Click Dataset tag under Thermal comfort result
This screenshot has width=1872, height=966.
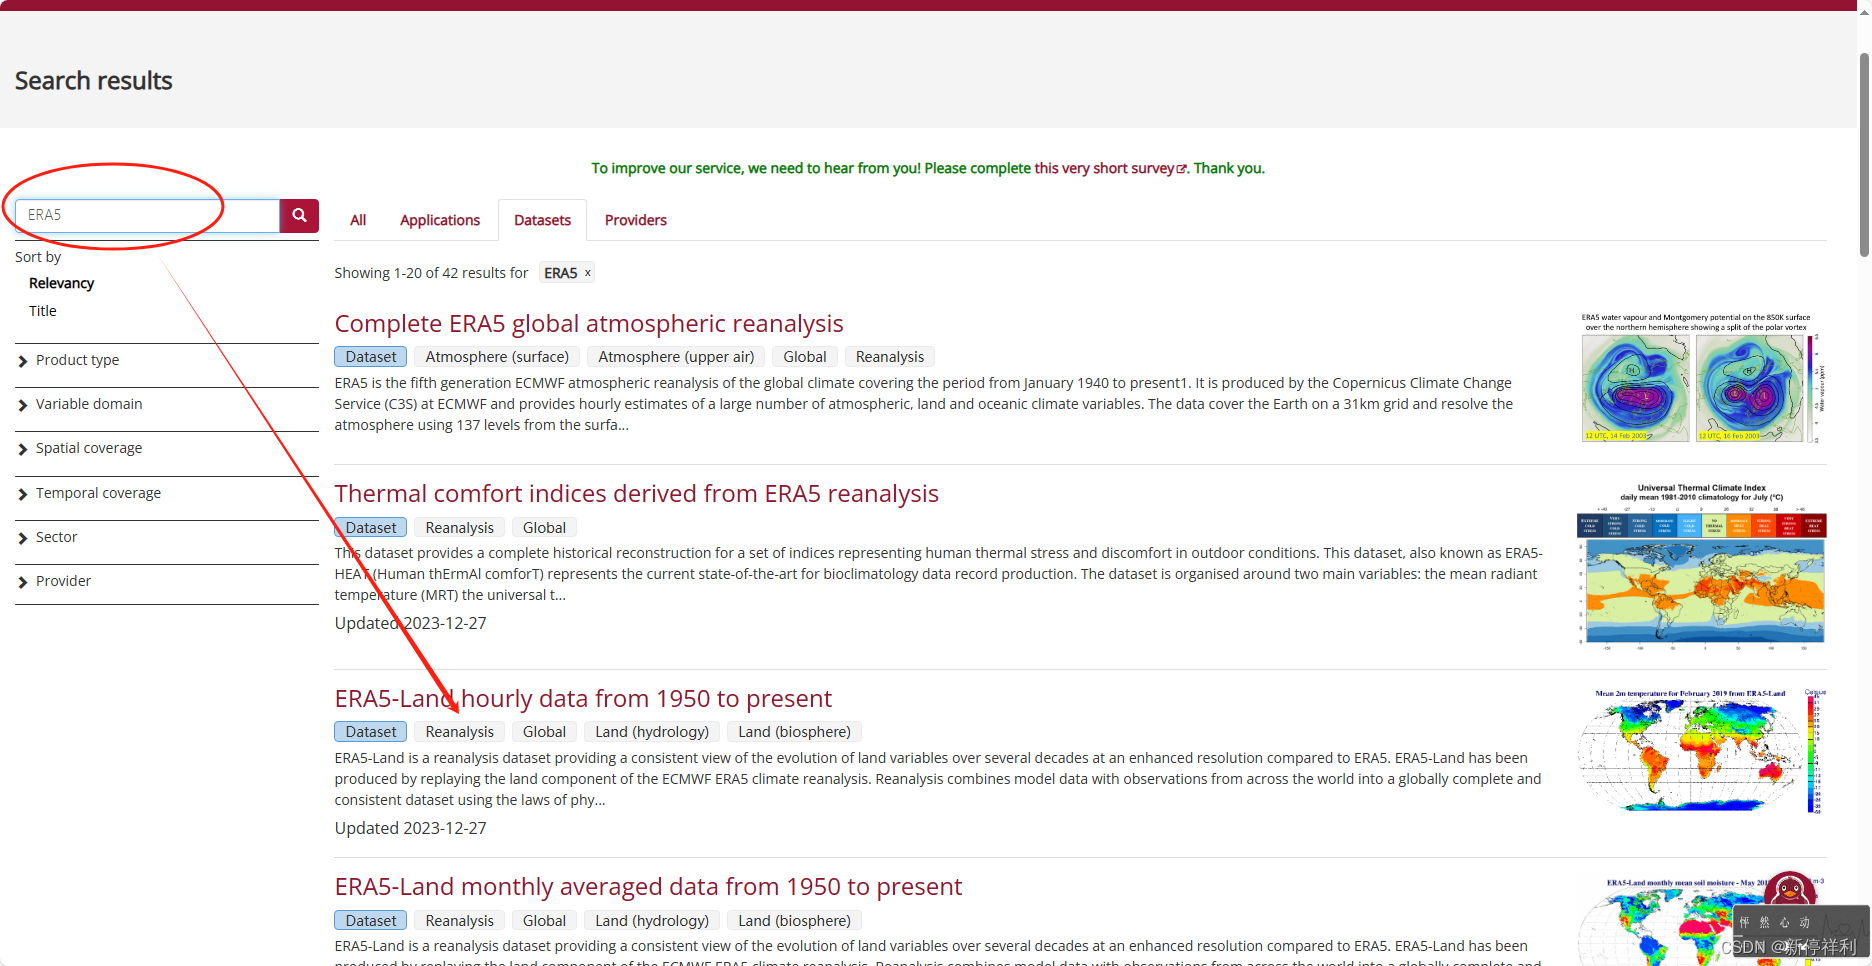coord(371,528)
